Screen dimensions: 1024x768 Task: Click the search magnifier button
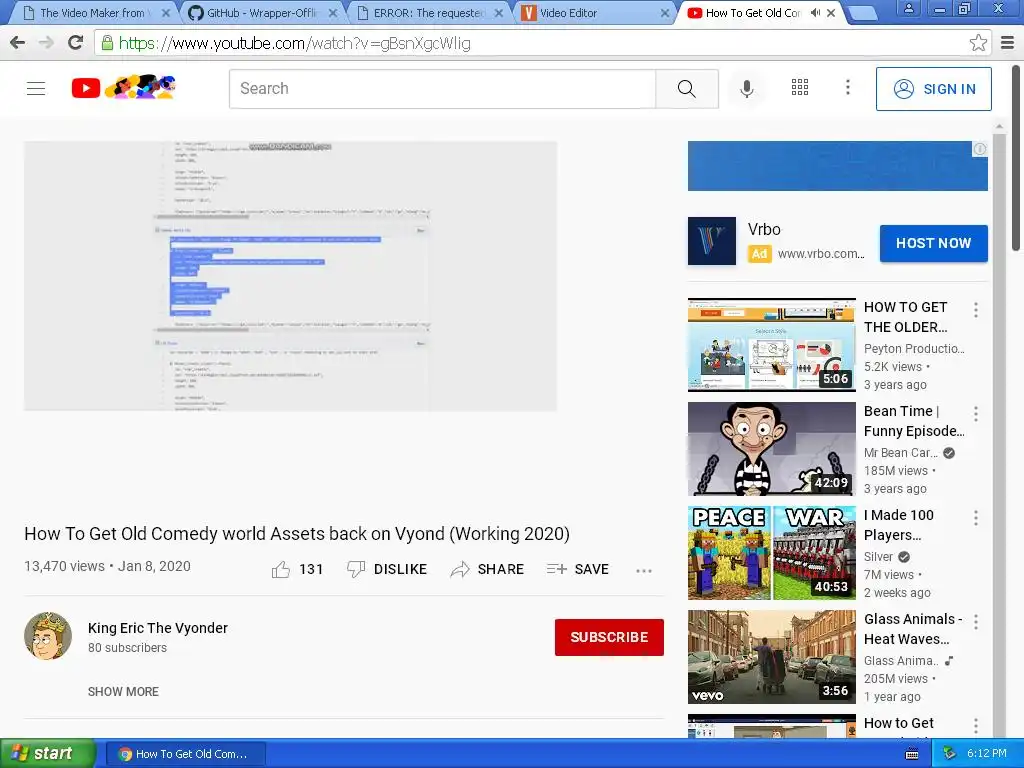click(x=686, y=89)
